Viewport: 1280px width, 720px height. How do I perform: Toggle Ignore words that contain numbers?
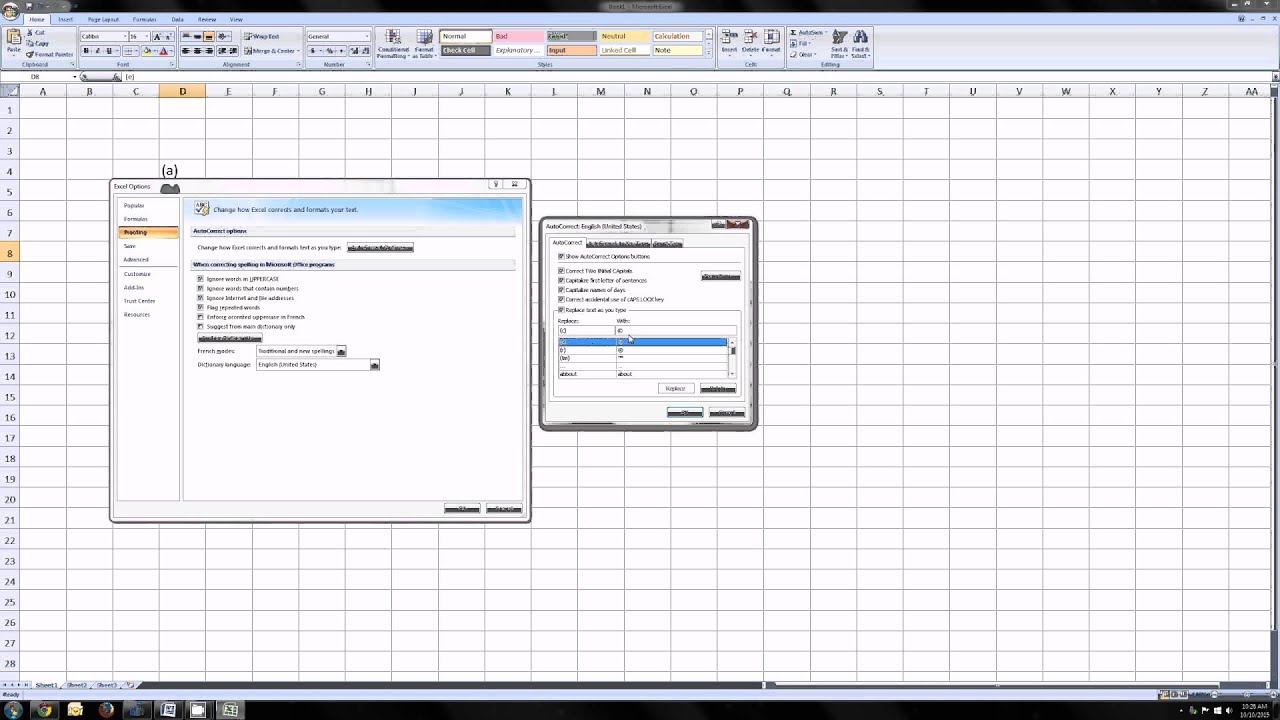tap(201, 288)
